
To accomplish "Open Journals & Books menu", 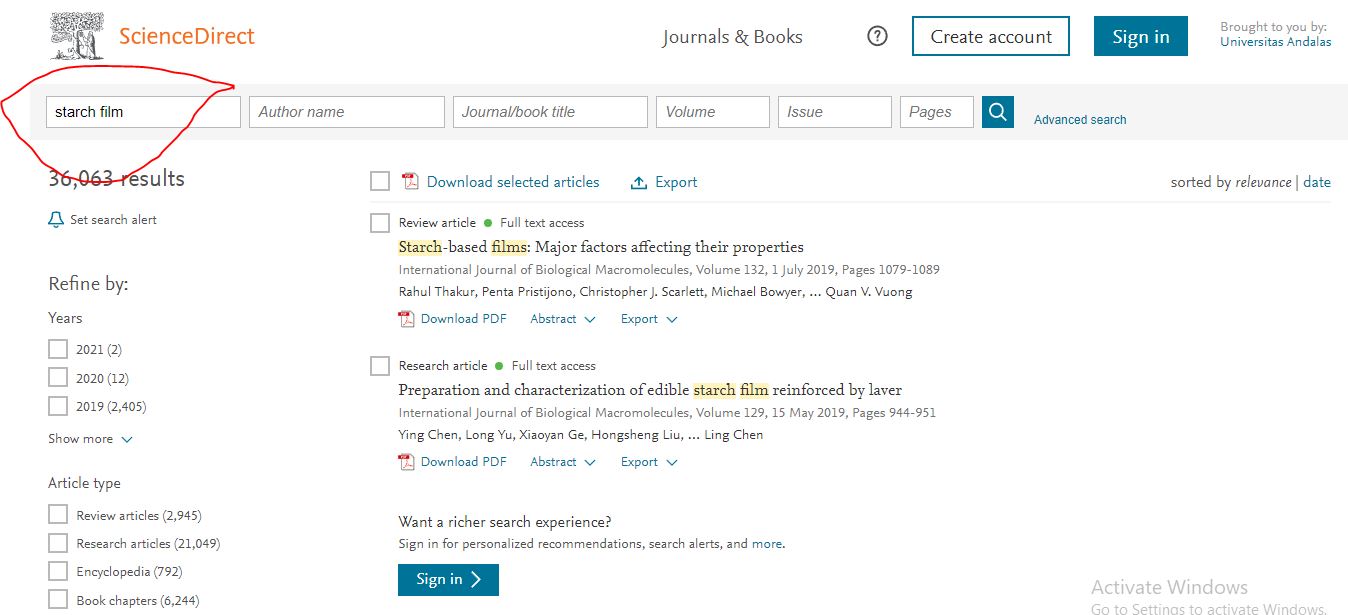I will click(732, 37).
